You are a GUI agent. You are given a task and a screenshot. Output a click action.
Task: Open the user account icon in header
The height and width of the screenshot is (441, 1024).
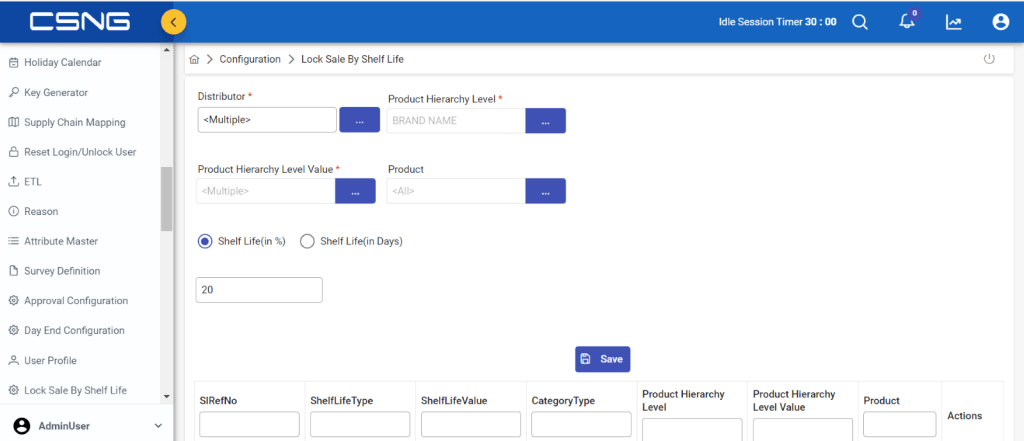coord(1000,22)
